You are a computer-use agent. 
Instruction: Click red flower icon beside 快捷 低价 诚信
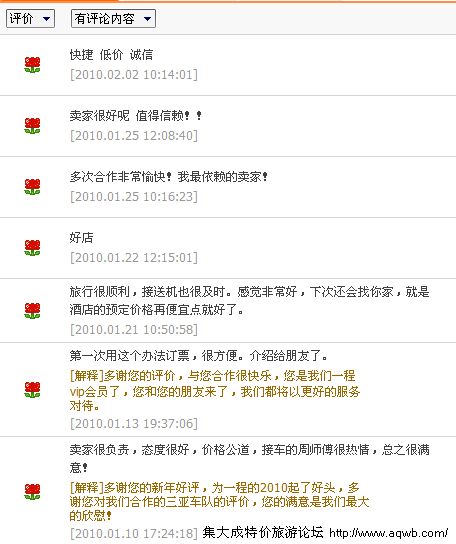[32, 65]
